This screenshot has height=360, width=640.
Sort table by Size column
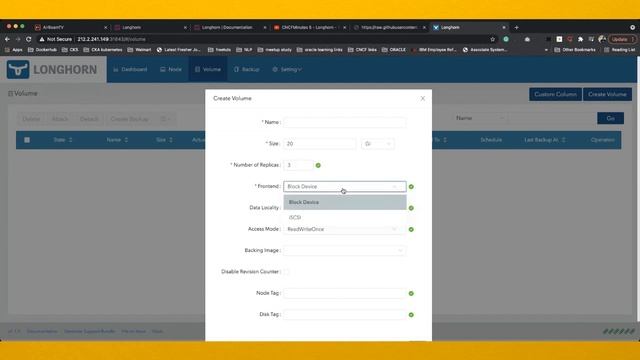click(x=164, y=140)
